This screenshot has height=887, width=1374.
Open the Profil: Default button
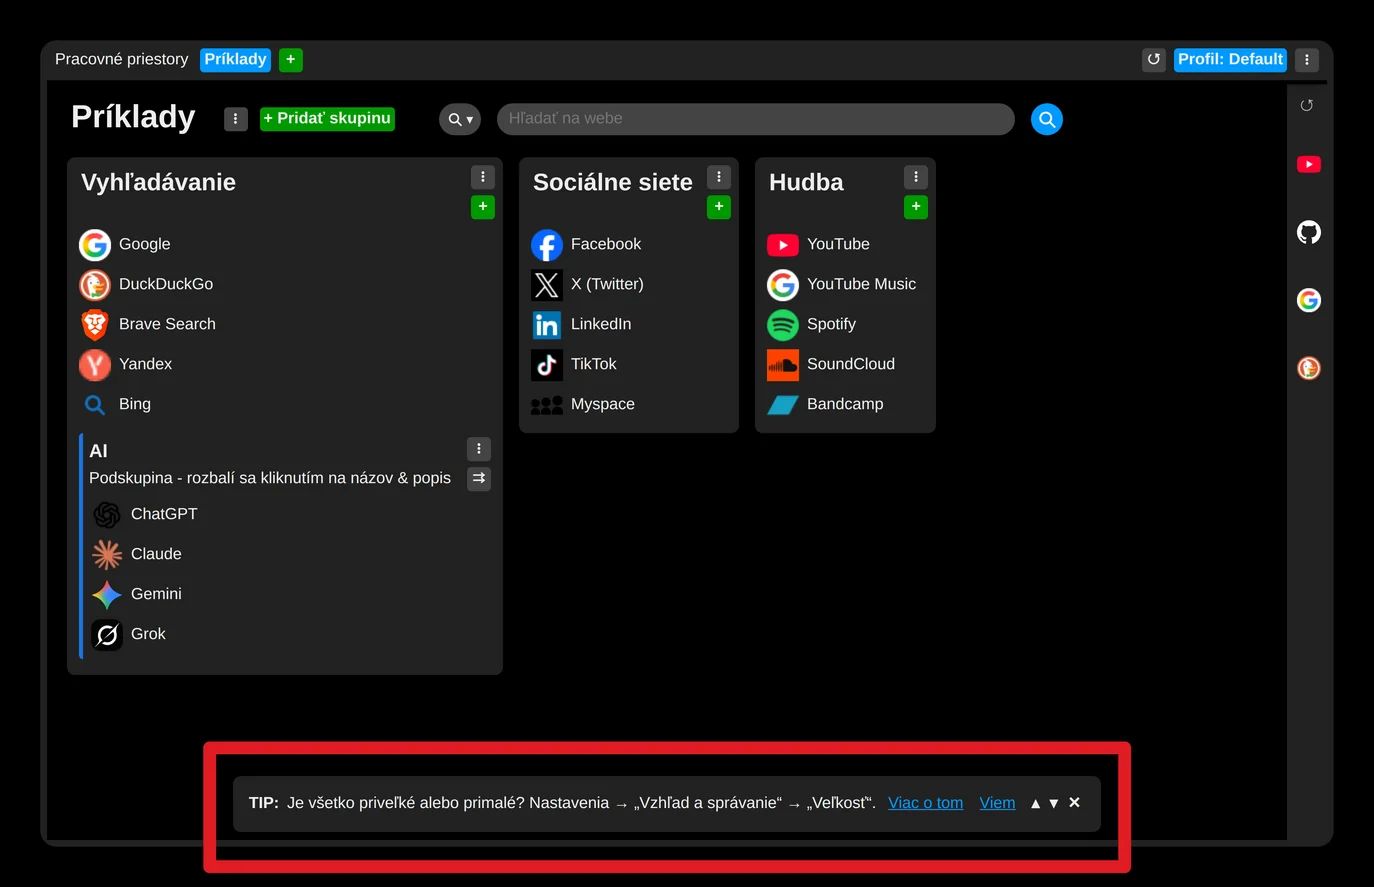(1230, 60)
